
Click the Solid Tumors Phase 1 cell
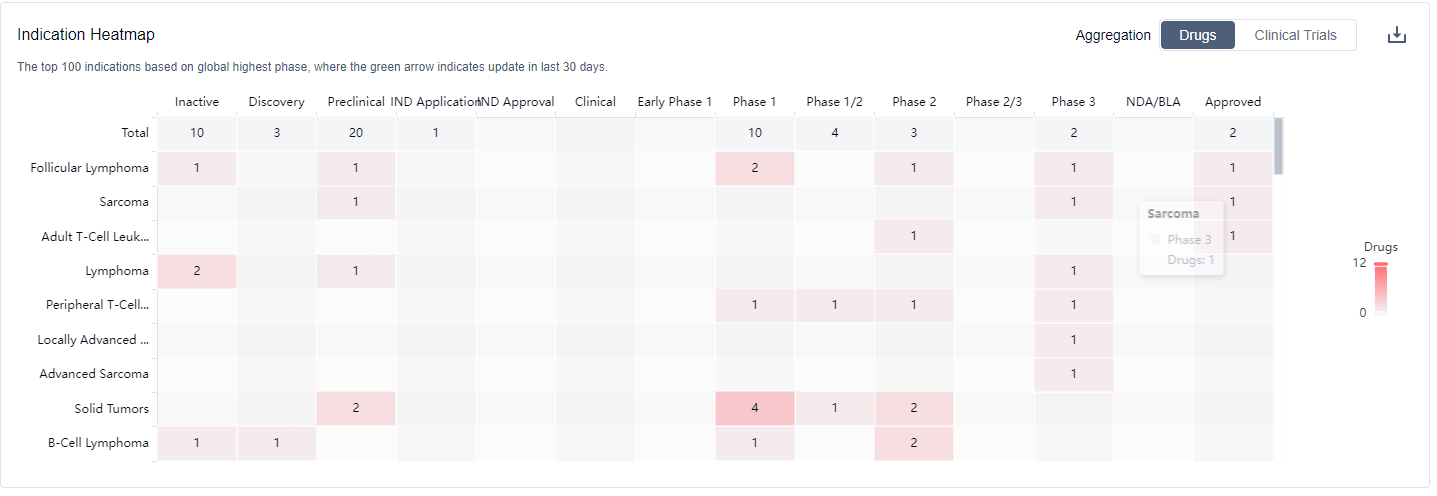[755, 409]
